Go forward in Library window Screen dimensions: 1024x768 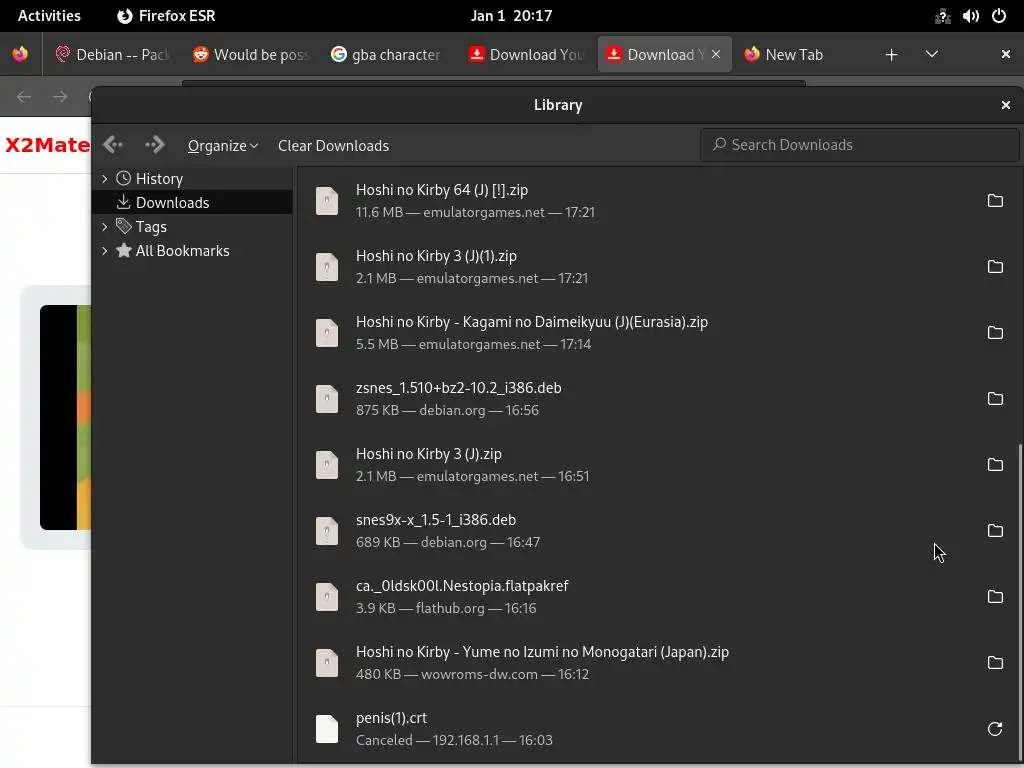coord(155,144)
